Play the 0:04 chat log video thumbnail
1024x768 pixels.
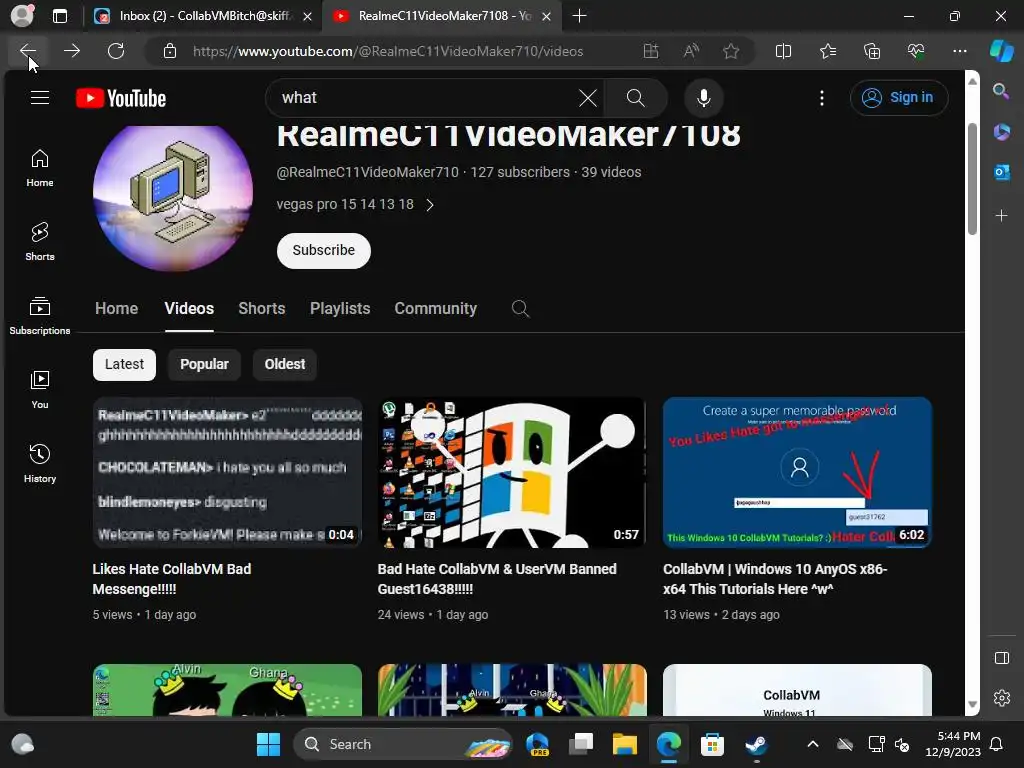point(227,472)
